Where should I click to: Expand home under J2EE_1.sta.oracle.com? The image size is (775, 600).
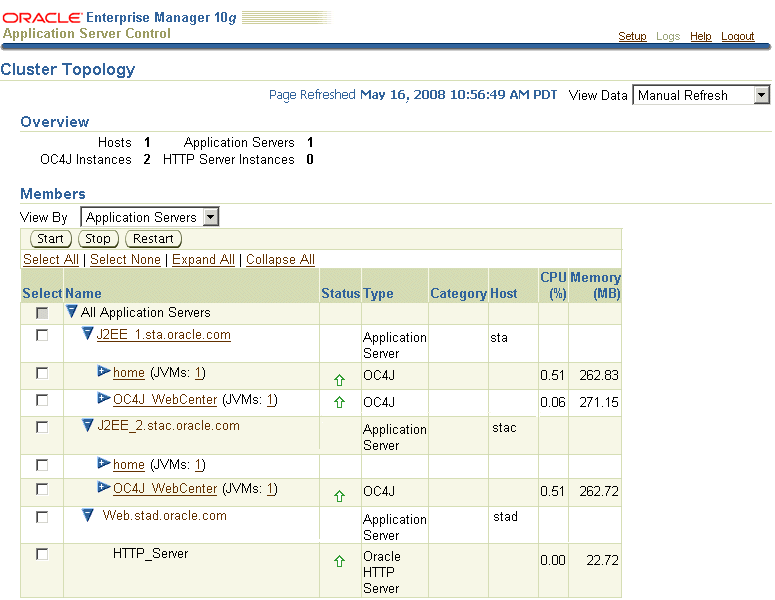[x=103, y=371]
